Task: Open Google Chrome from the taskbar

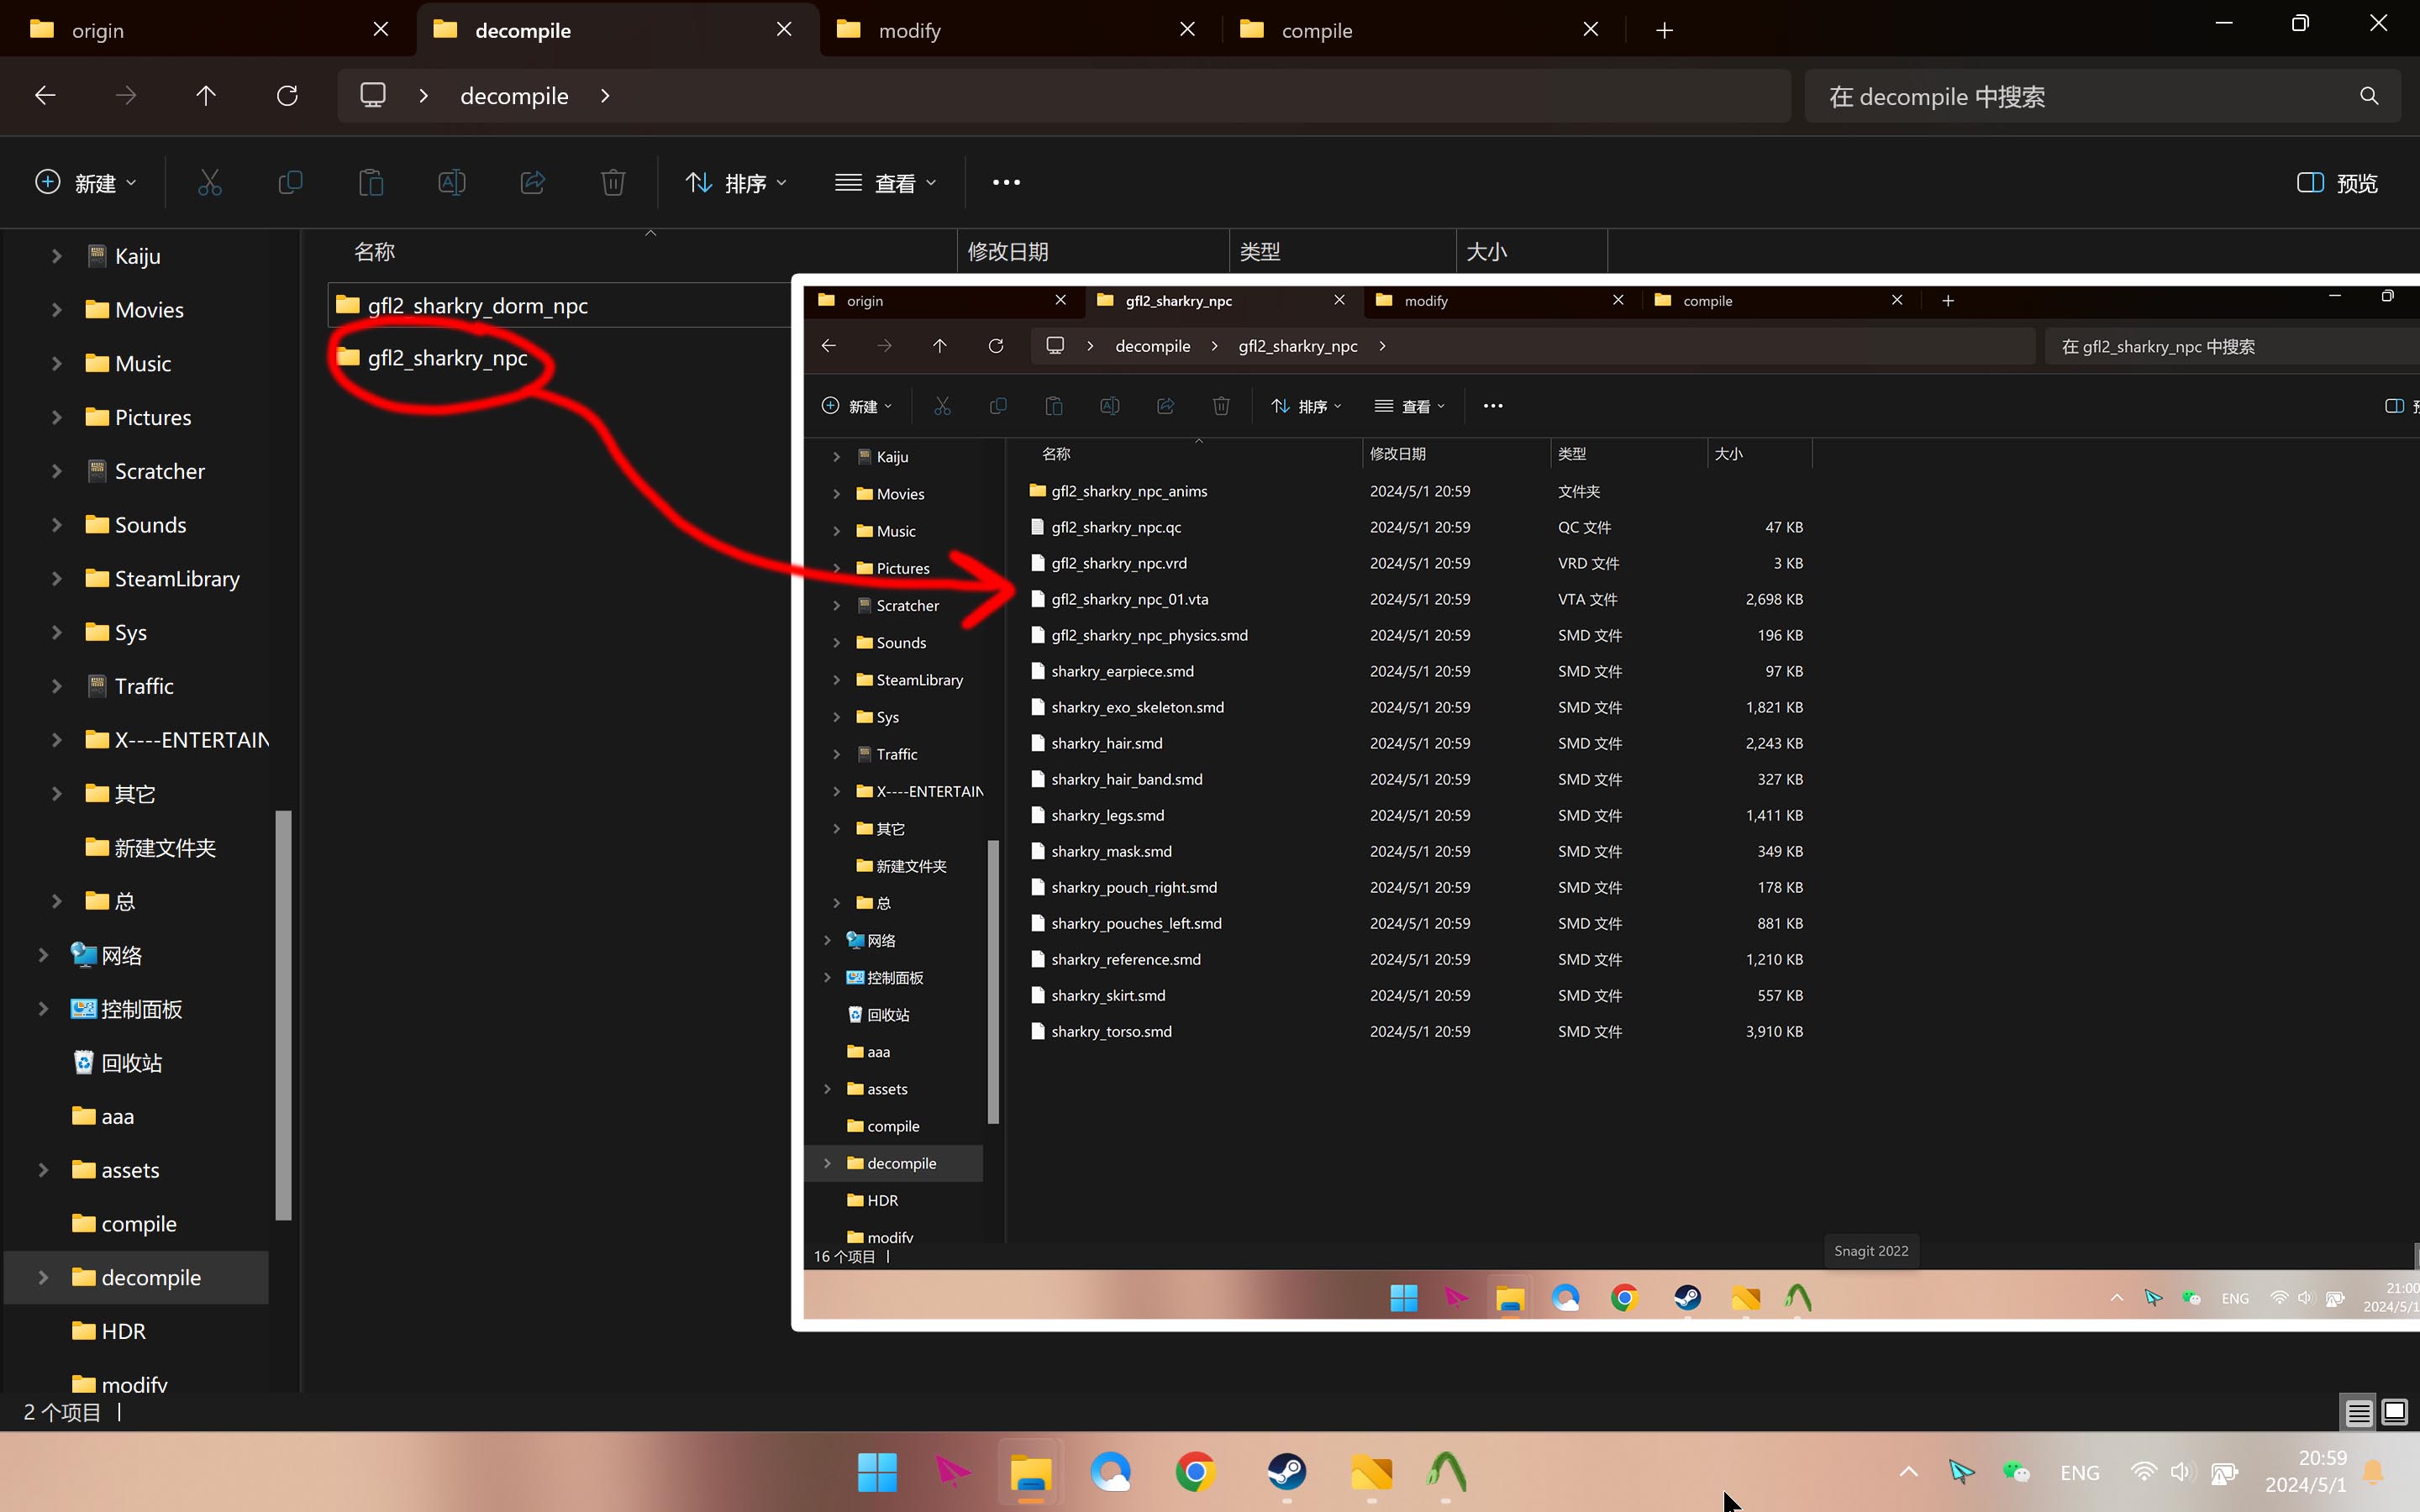Action: click(x=1195, y=1472)
